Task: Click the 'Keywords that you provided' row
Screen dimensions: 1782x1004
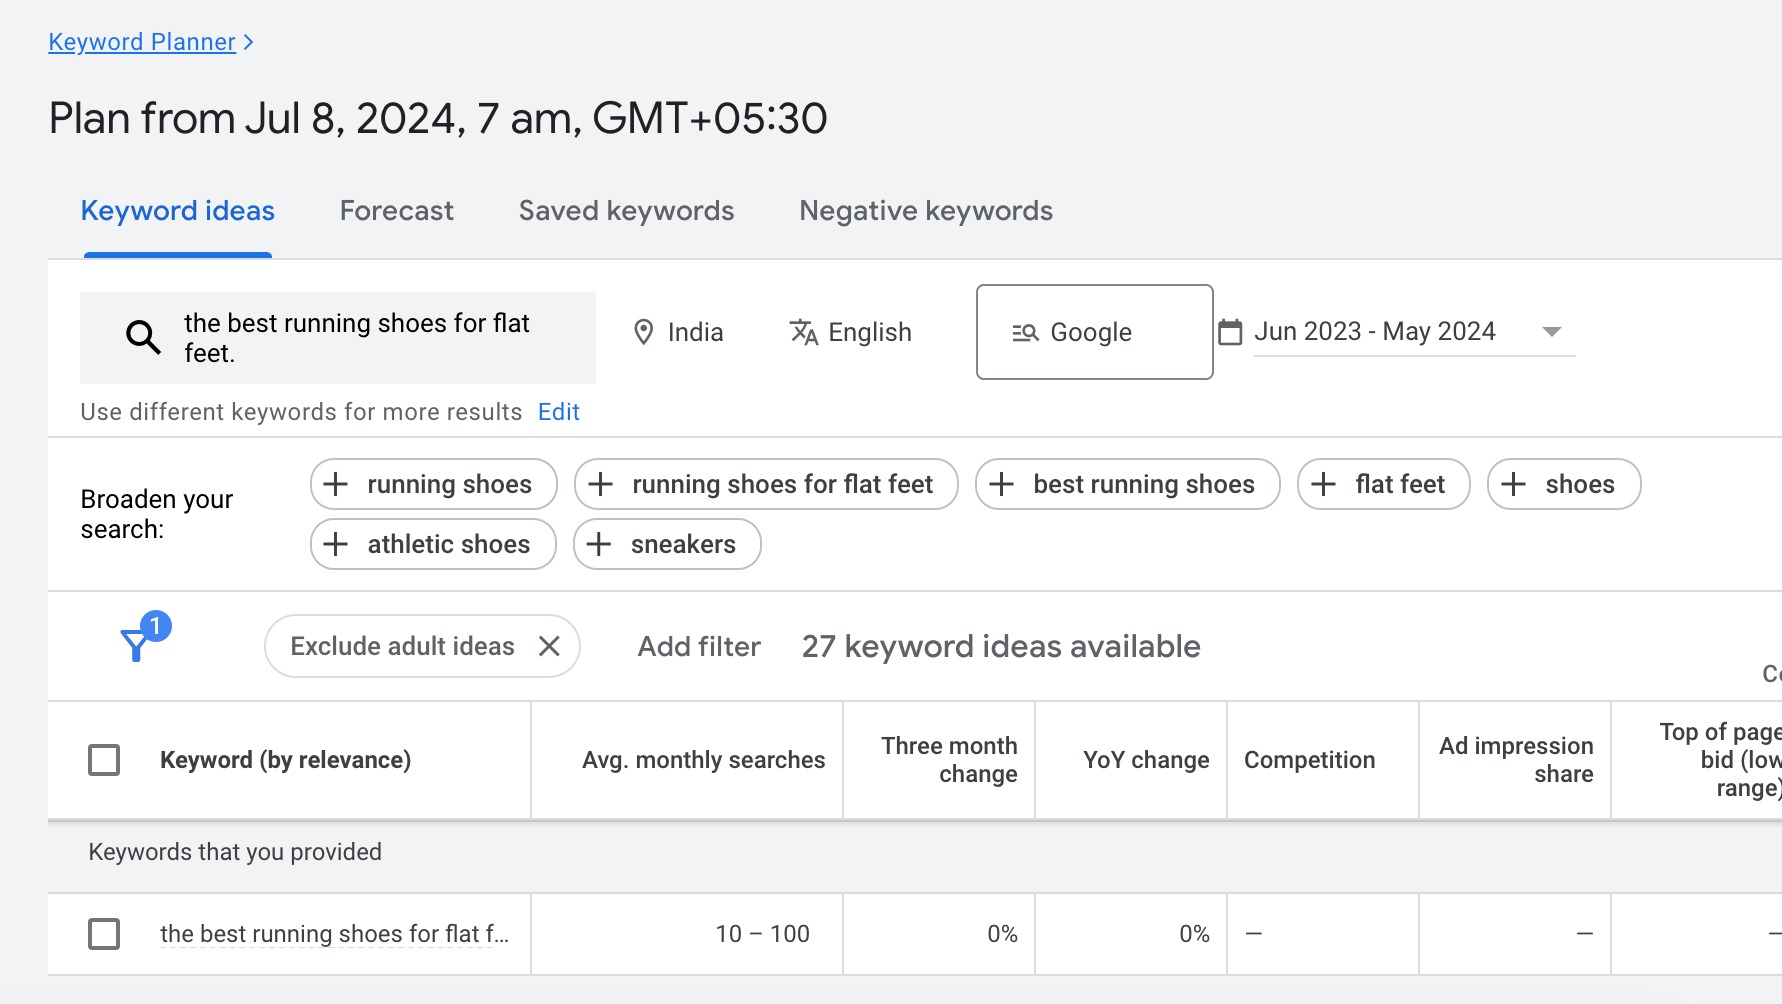Action: coord(915,852)
